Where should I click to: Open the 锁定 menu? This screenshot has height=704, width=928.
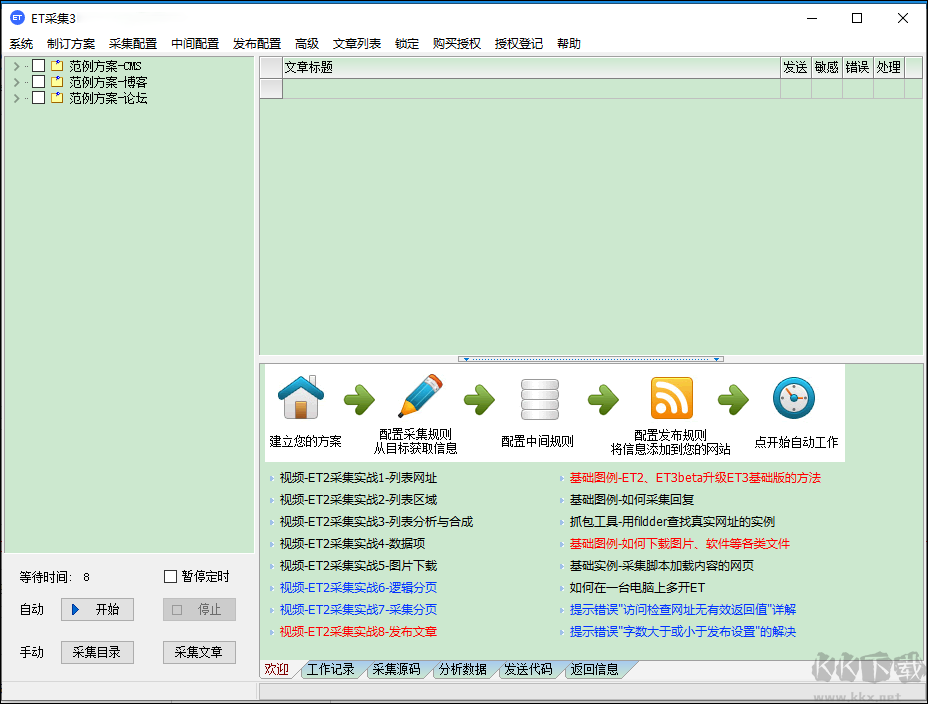point(407,44)
